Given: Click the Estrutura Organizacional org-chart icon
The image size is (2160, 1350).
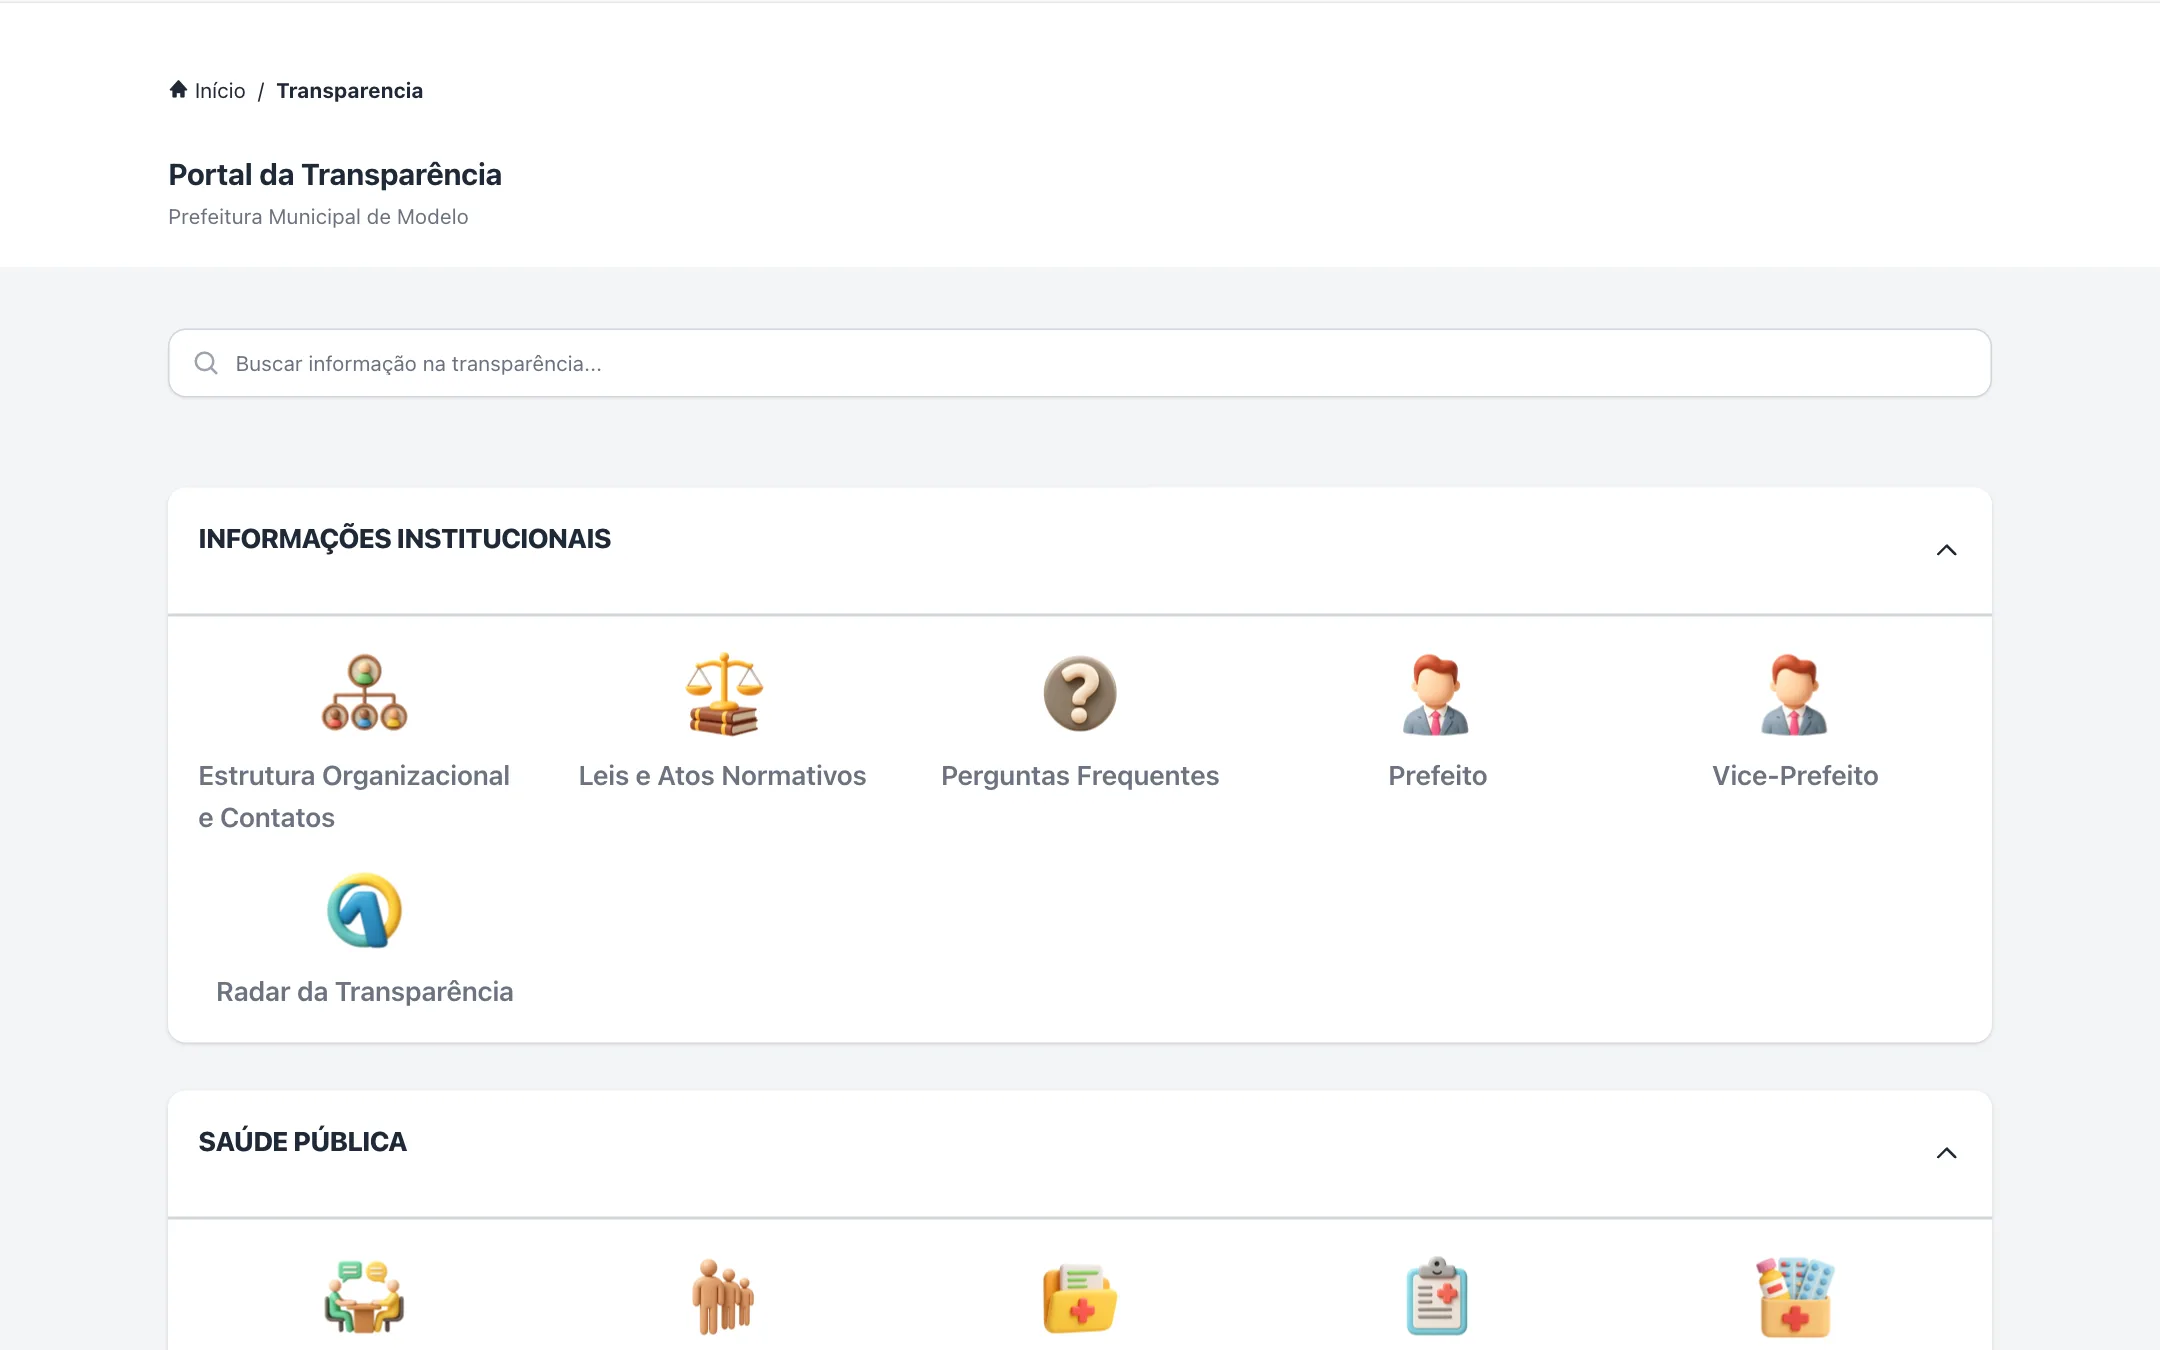Looking at the screenshot, I should [x=364, y=693].
